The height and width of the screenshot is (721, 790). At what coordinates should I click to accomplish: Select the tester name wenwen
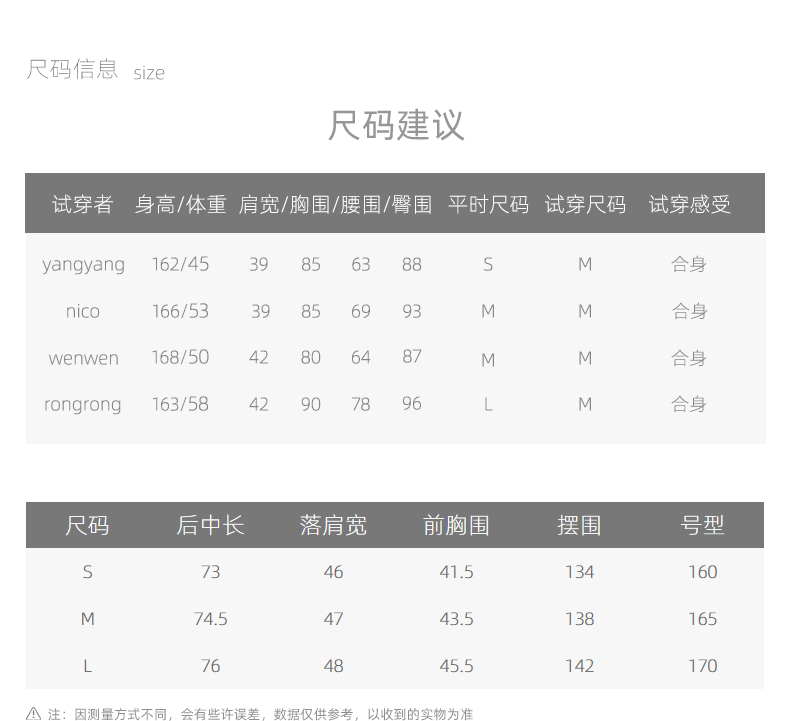tap(83, 358)
